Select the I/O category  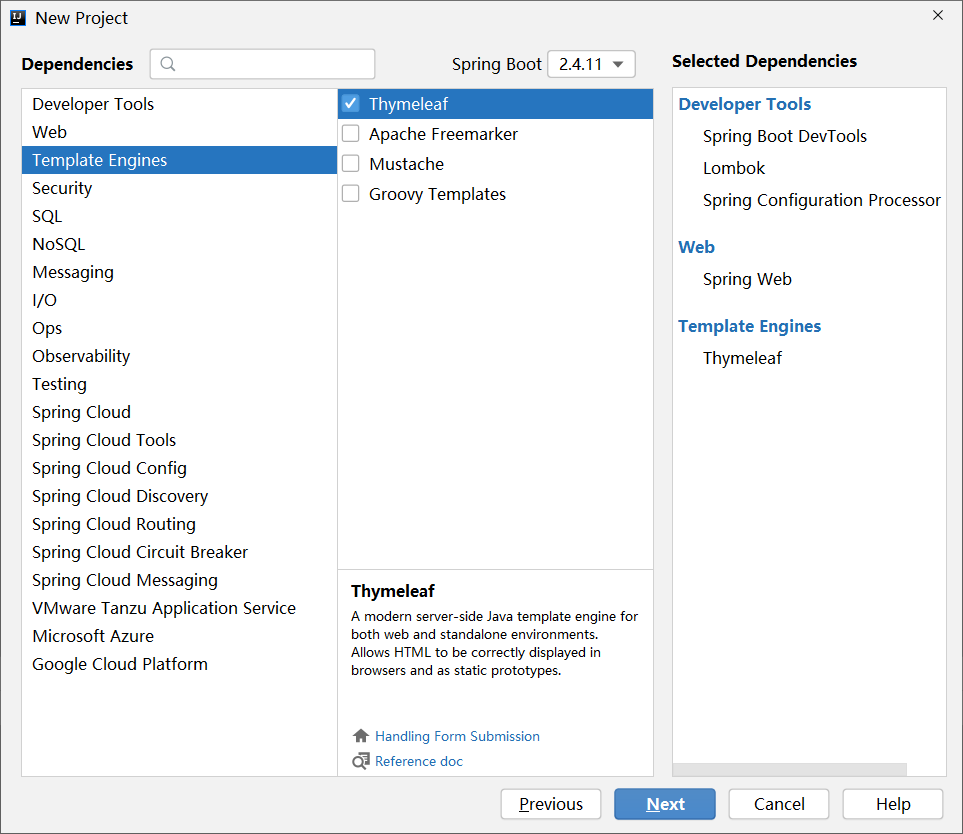pyautogui.click(x=179, y=300)
